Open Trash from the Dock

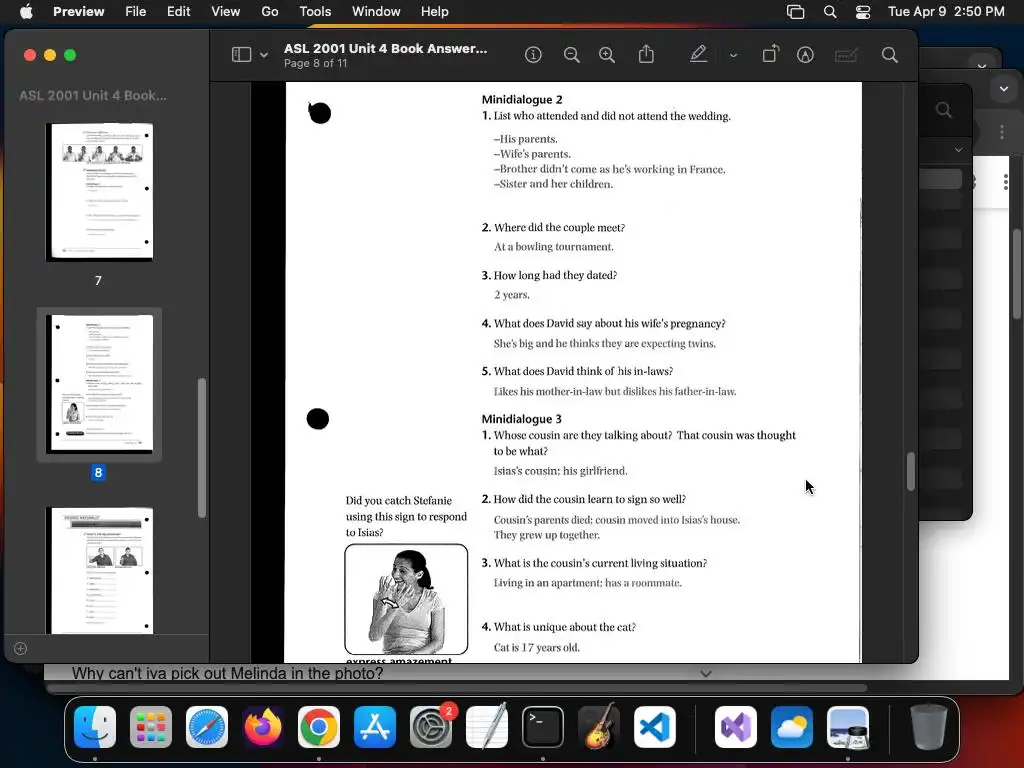click(929, 727)
